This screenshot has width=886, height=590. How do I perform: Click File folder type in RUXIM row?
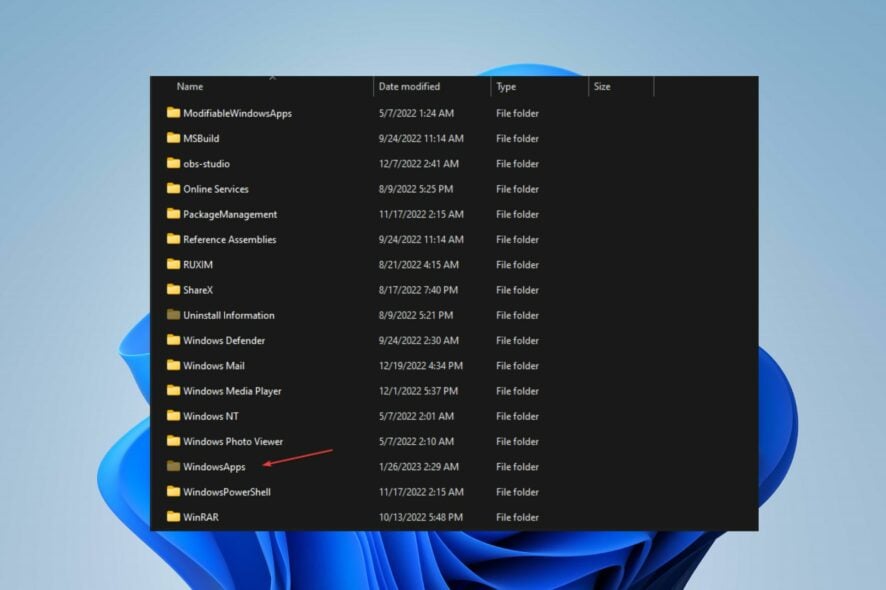tap(518, 264)
